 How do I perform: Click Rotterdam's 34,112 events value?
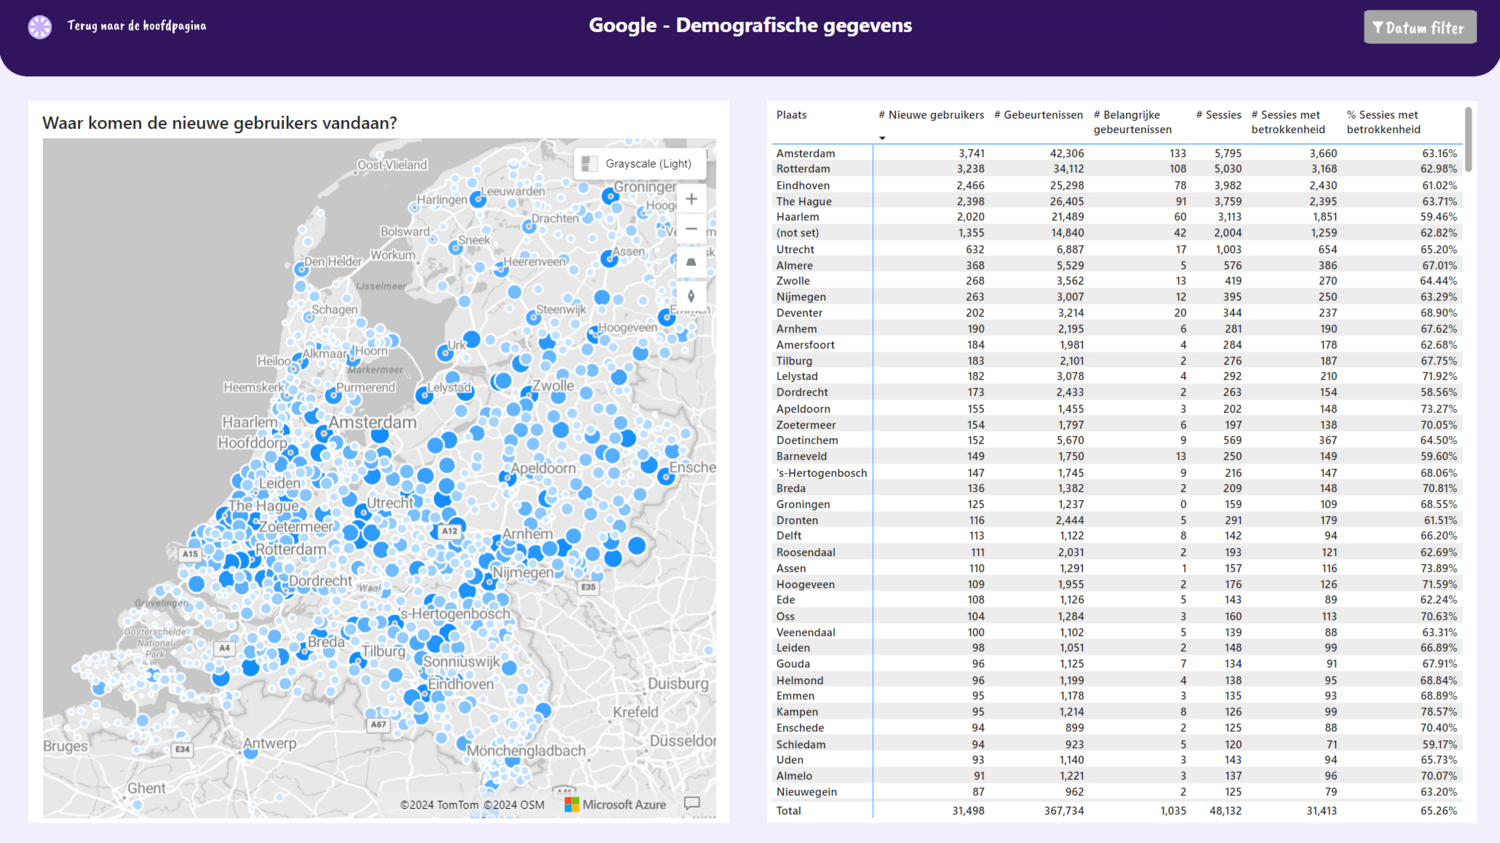point(1067,169)
